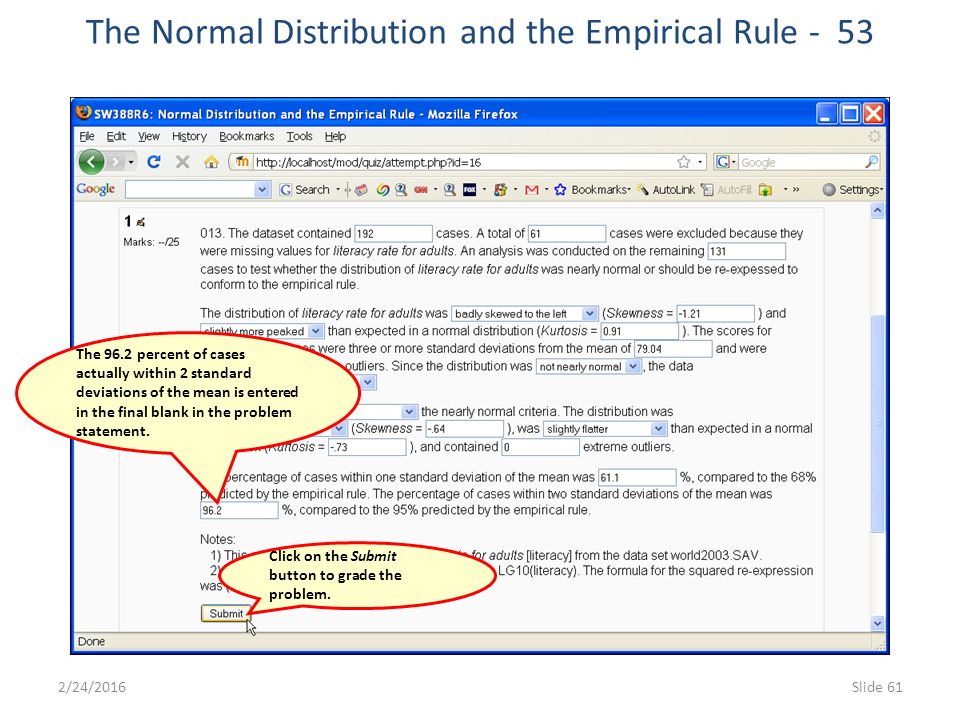Click the Kurtosis field showing -.73

pyautogui.click(x=367, y=447)
